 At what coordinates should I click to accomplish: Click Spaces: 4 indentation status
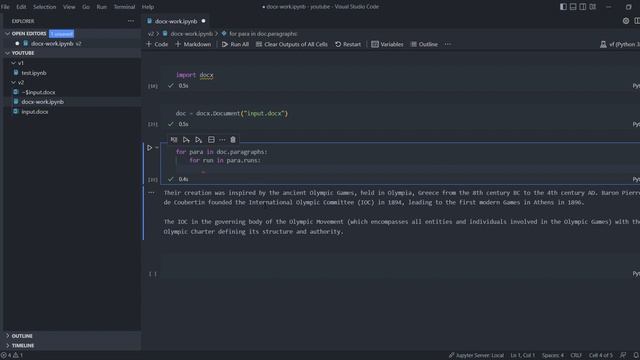[x=553, y=355]
